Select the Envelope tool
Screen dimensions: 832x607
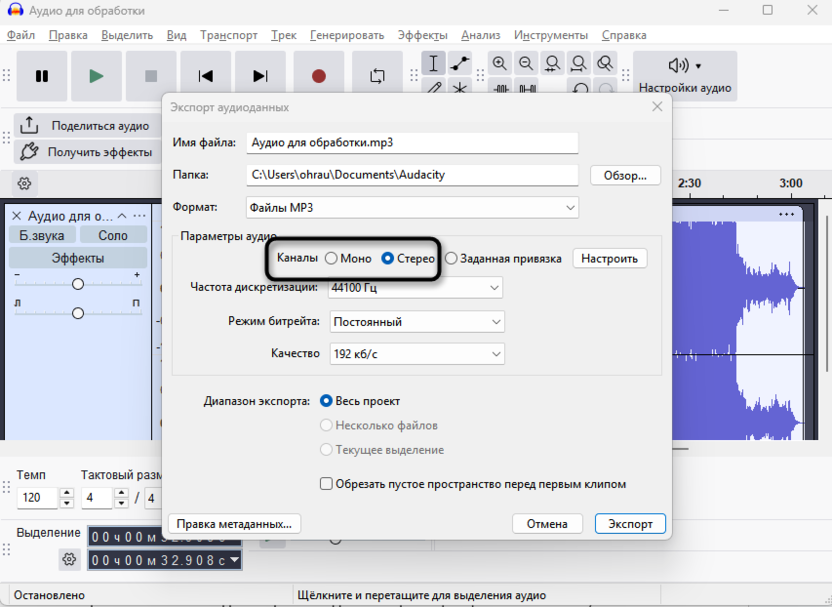coord(460,64)
